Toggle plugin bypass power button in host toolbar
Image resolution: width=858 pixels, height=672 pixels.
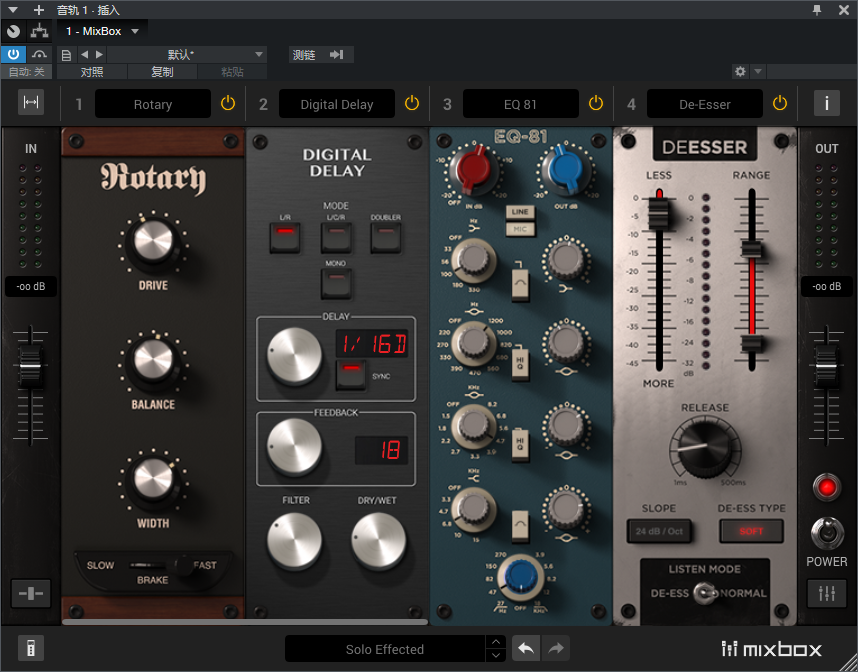tap(13, 54)
